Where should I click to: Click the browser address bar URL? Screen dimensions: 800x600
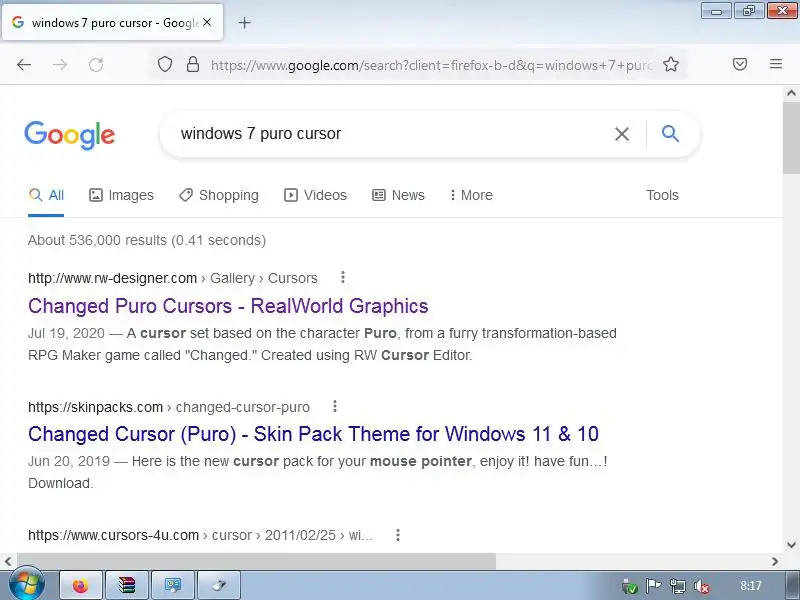click(x=431, y=65)
